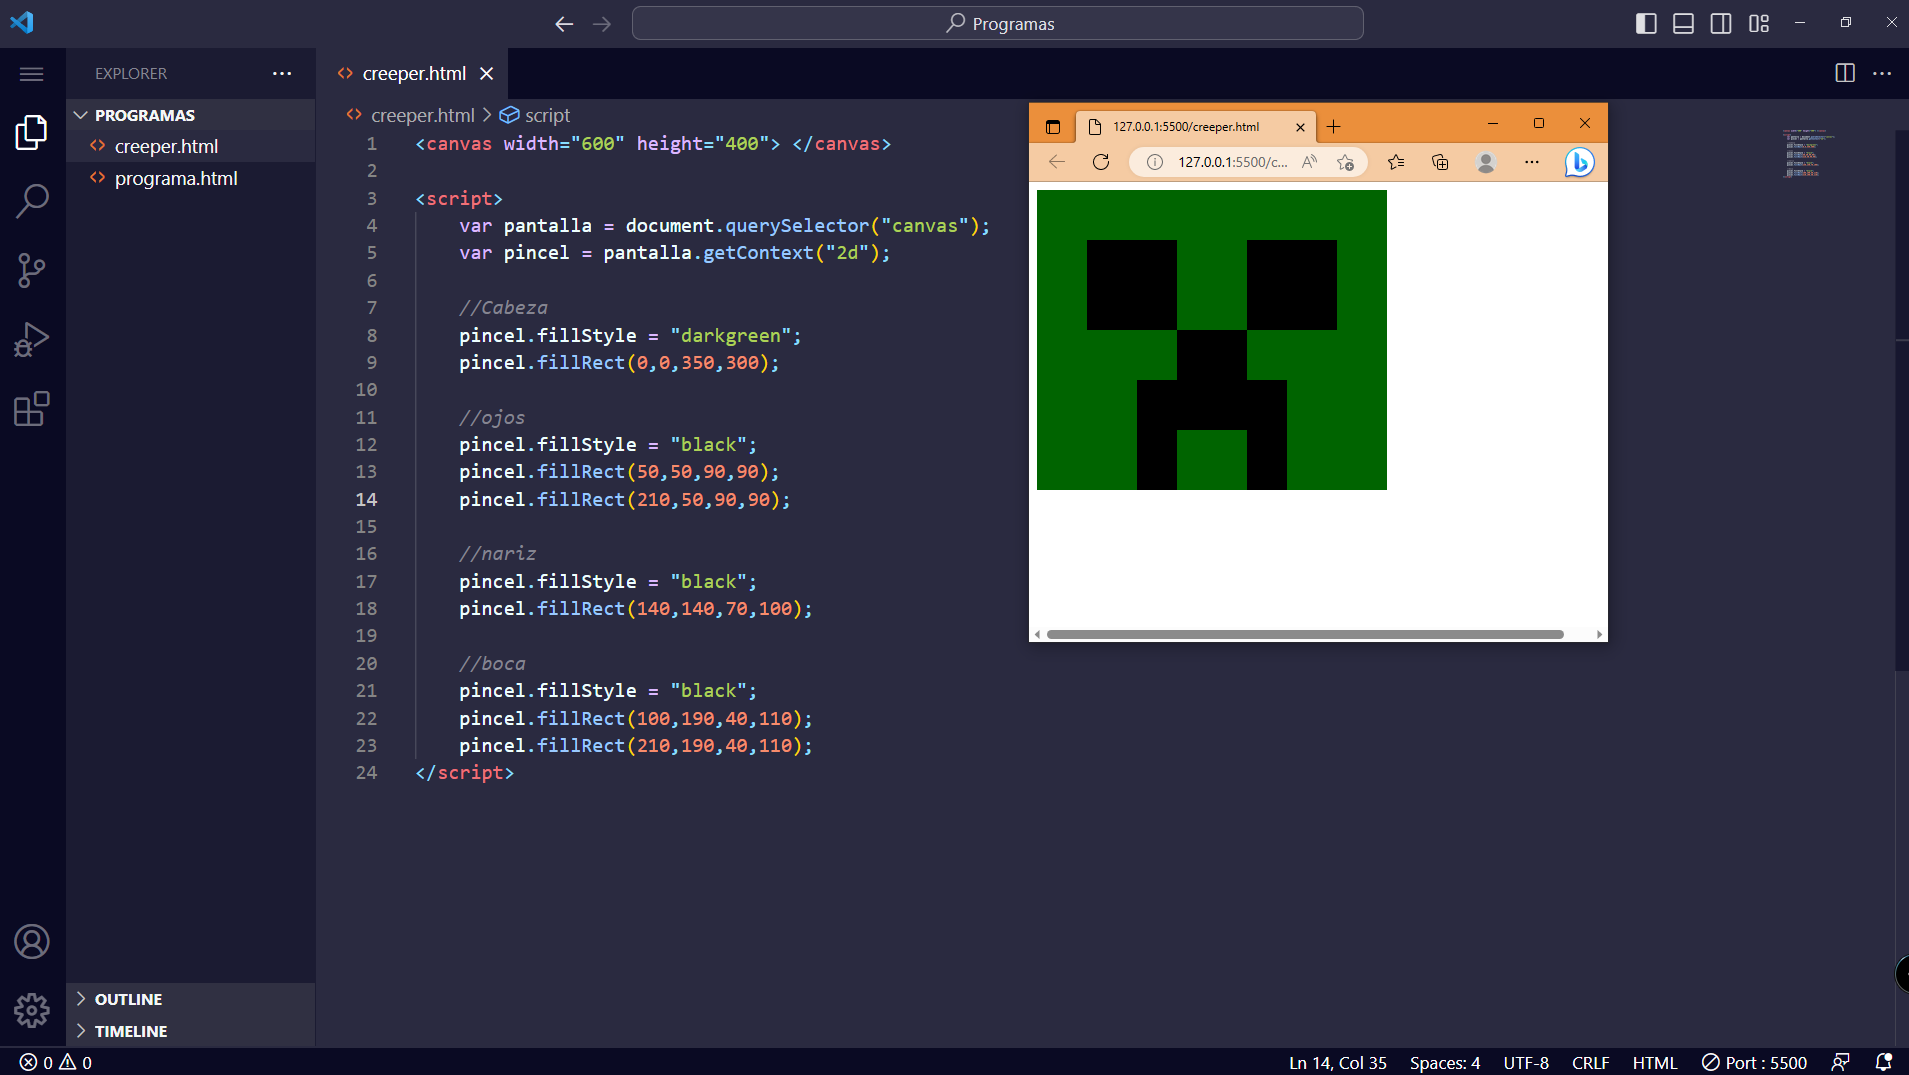Toggle the secondary side bar
This screenshot has height=1075, width=1909.
(x=1721, y=23)
